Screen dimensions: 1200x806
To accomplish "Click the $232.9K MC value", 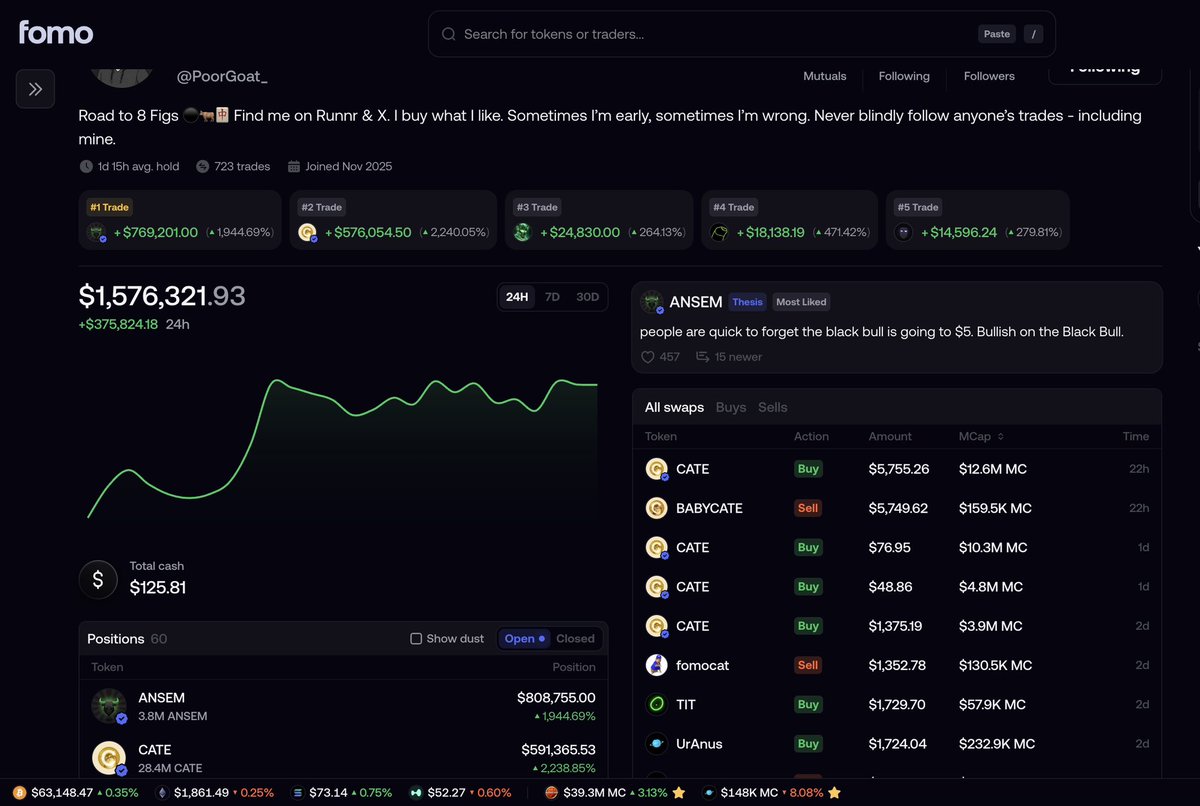I will tap(997, 743).
